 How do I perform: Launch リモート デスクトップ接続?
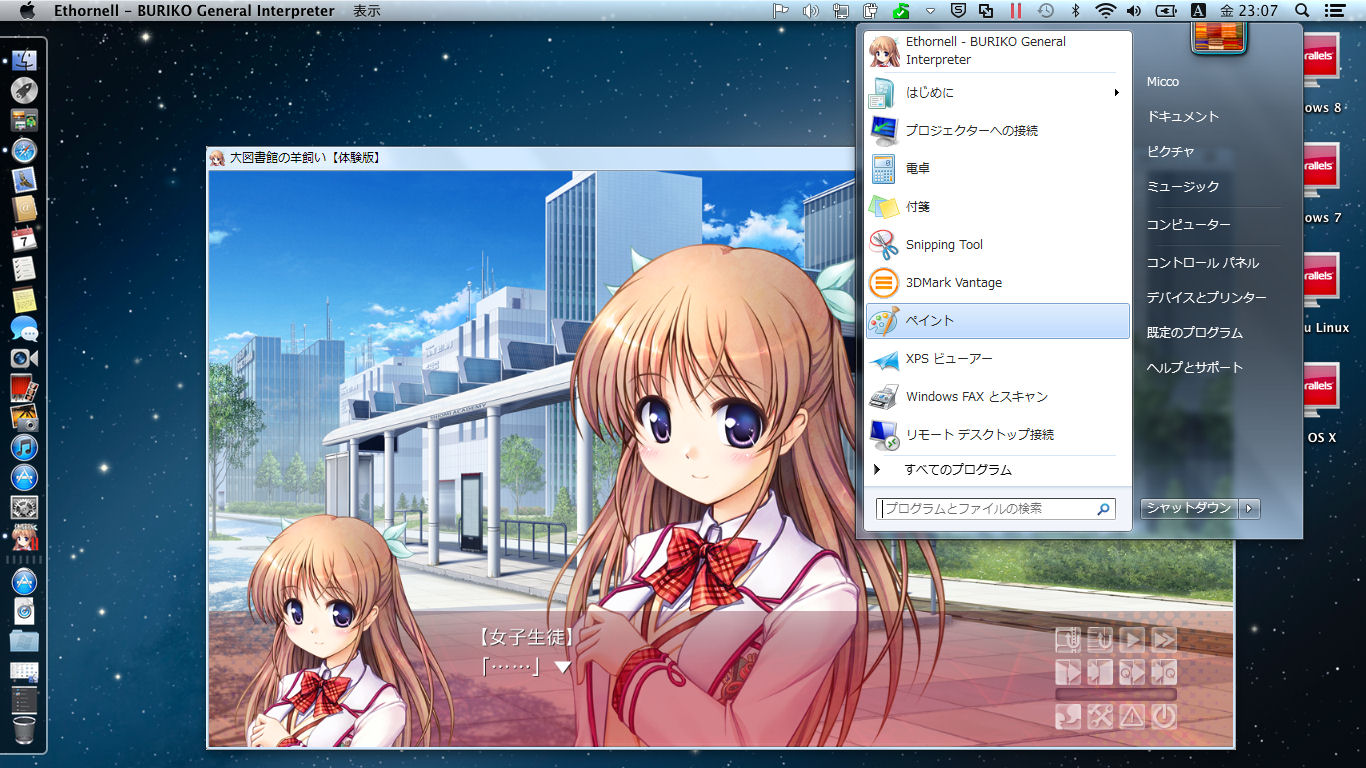(x=997, y=435)
